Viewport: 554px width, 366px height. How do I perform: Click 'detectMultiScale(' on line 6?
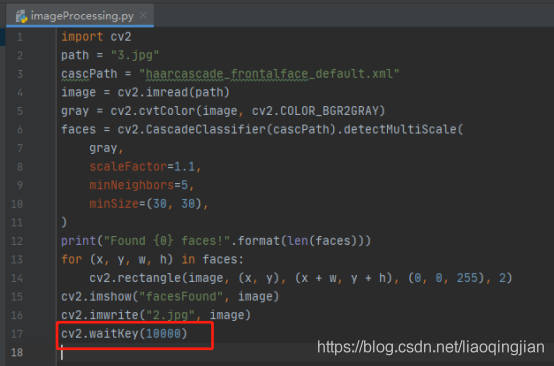[403, 130]
